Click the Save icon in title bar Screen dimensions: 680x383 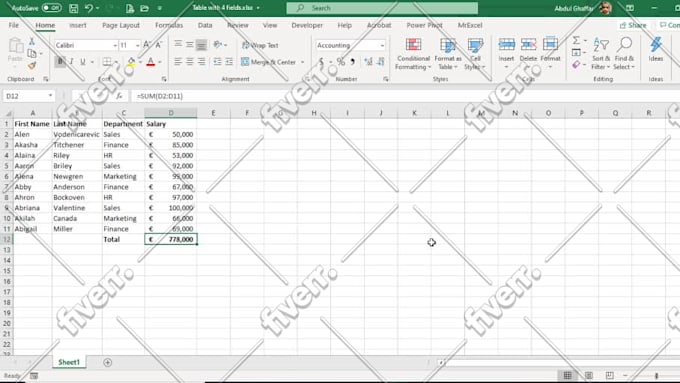click(73, 8)
